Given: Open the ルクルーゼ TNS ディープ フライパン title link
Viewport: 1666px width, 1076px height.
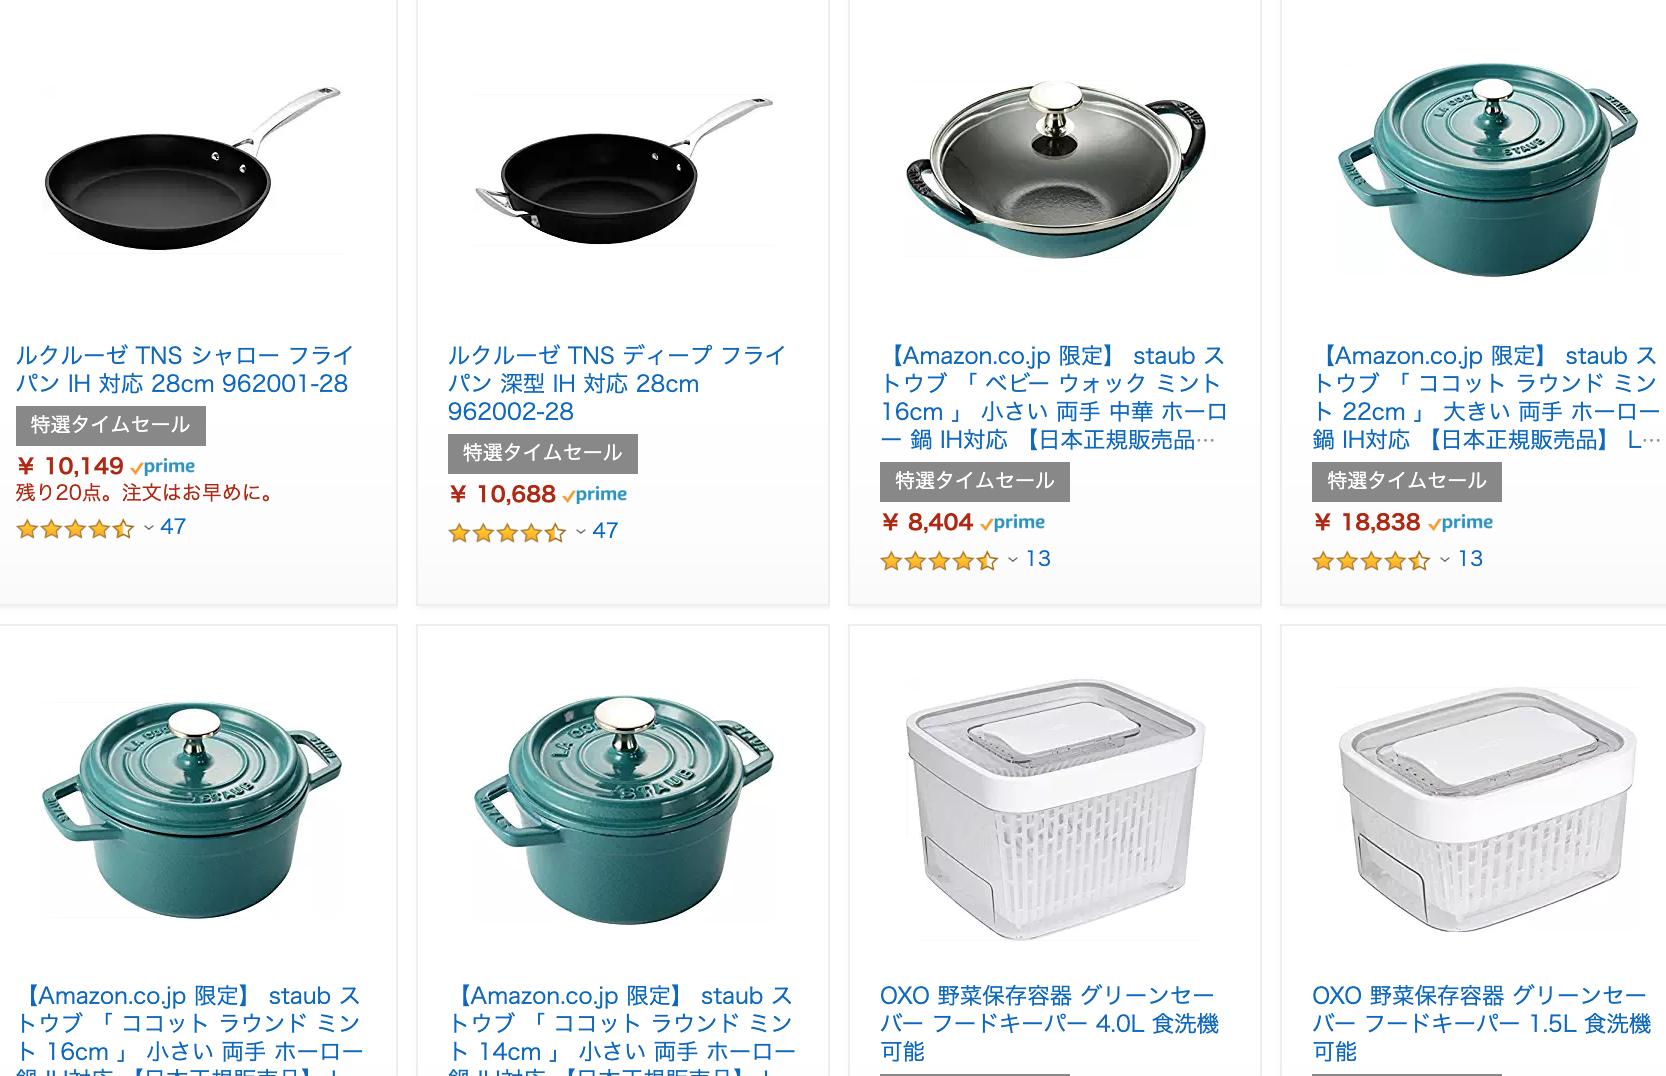Looking at the screenshot, I should point(617,383).
